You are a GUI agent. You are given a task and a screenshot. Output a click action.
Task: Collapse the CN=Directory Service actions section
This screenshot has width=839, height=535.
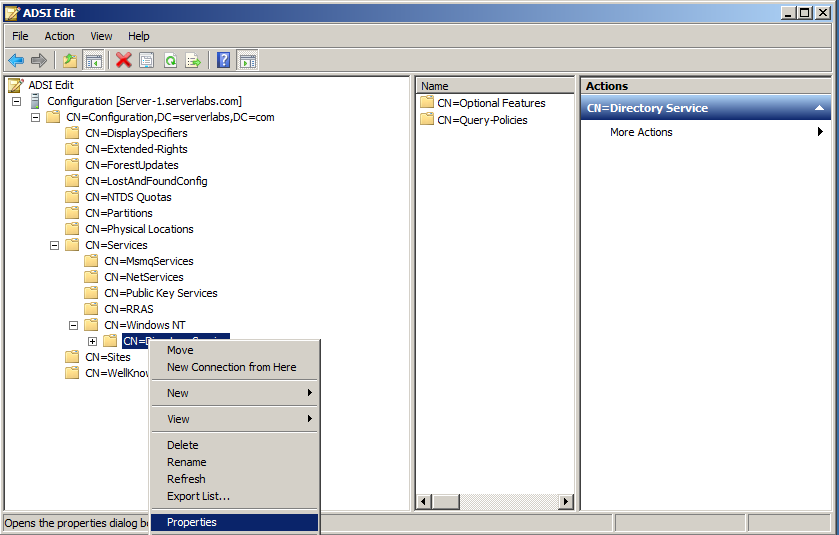click(x=819, y=108)
